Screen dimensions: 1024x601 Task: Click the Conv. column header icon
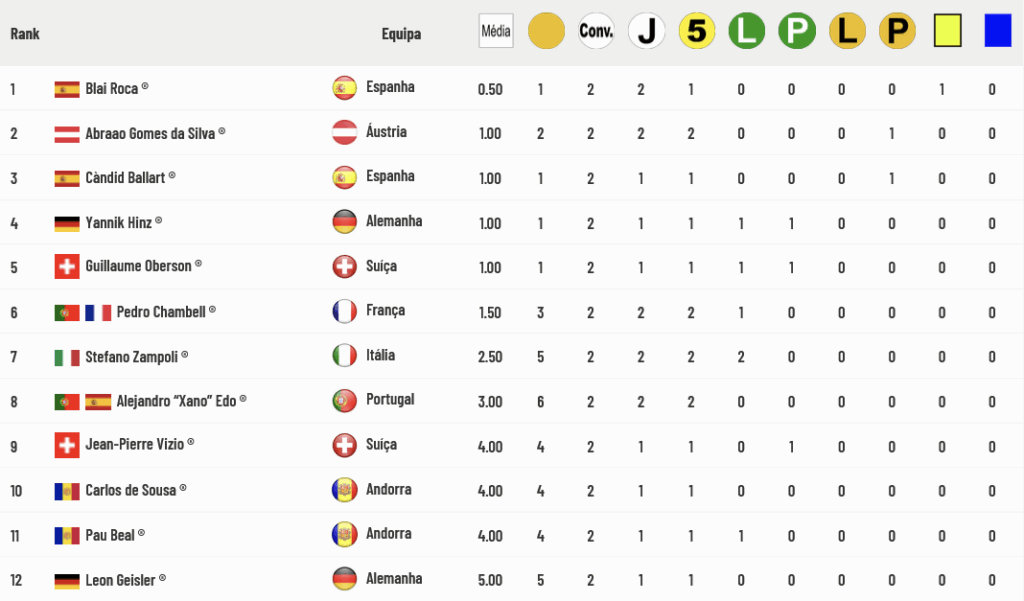click(x=596, y=31)
